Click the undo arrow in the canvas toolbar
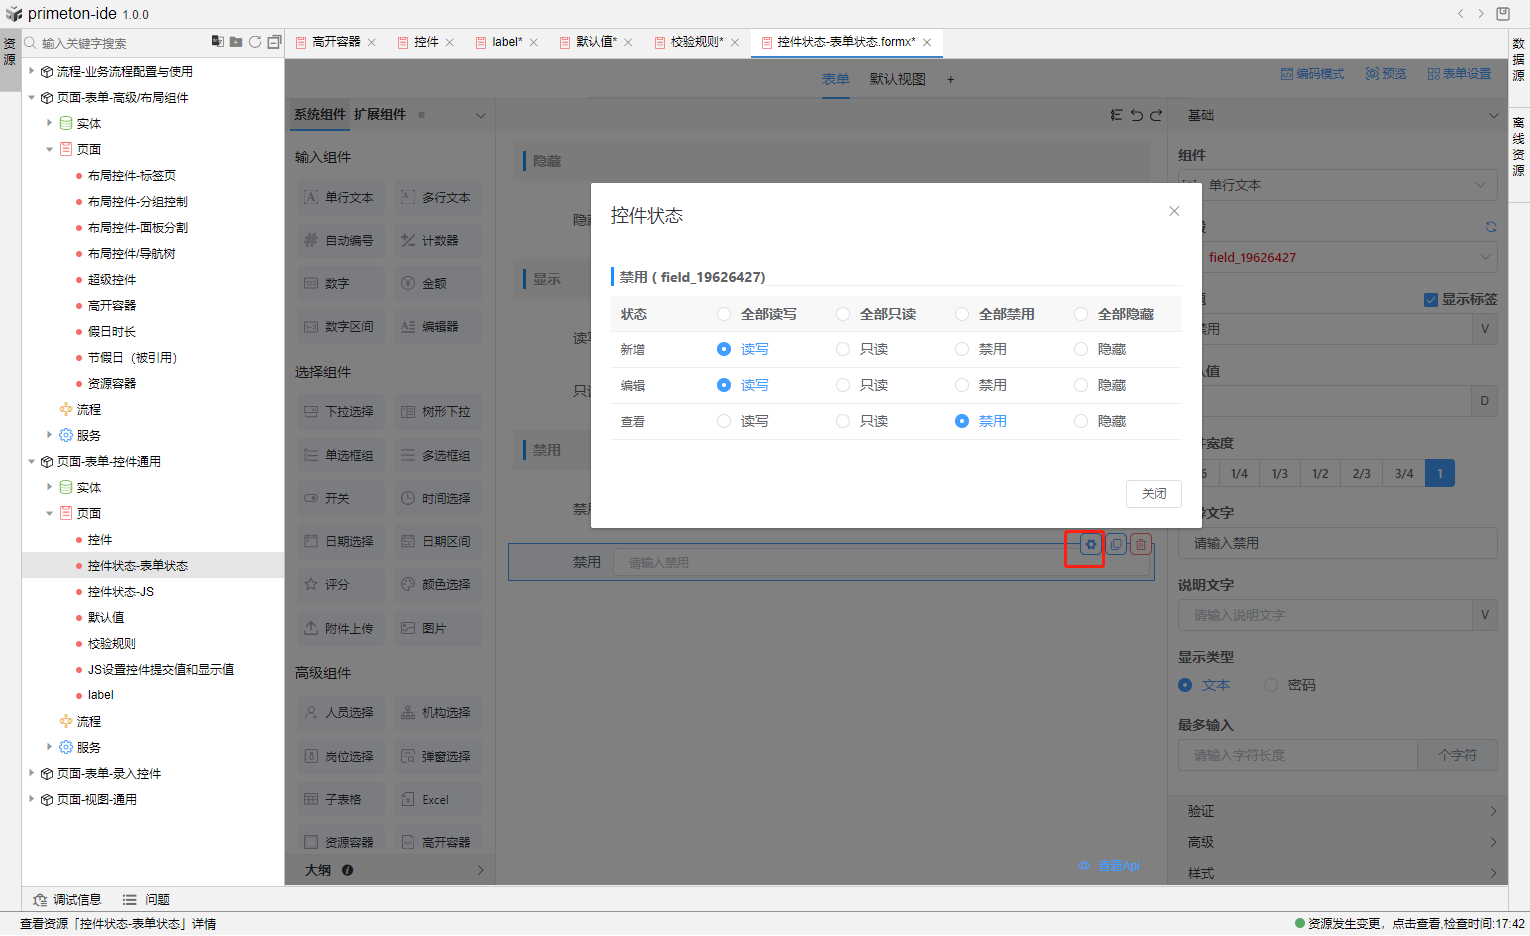The image size is (1530, 936). [1136, 116]
